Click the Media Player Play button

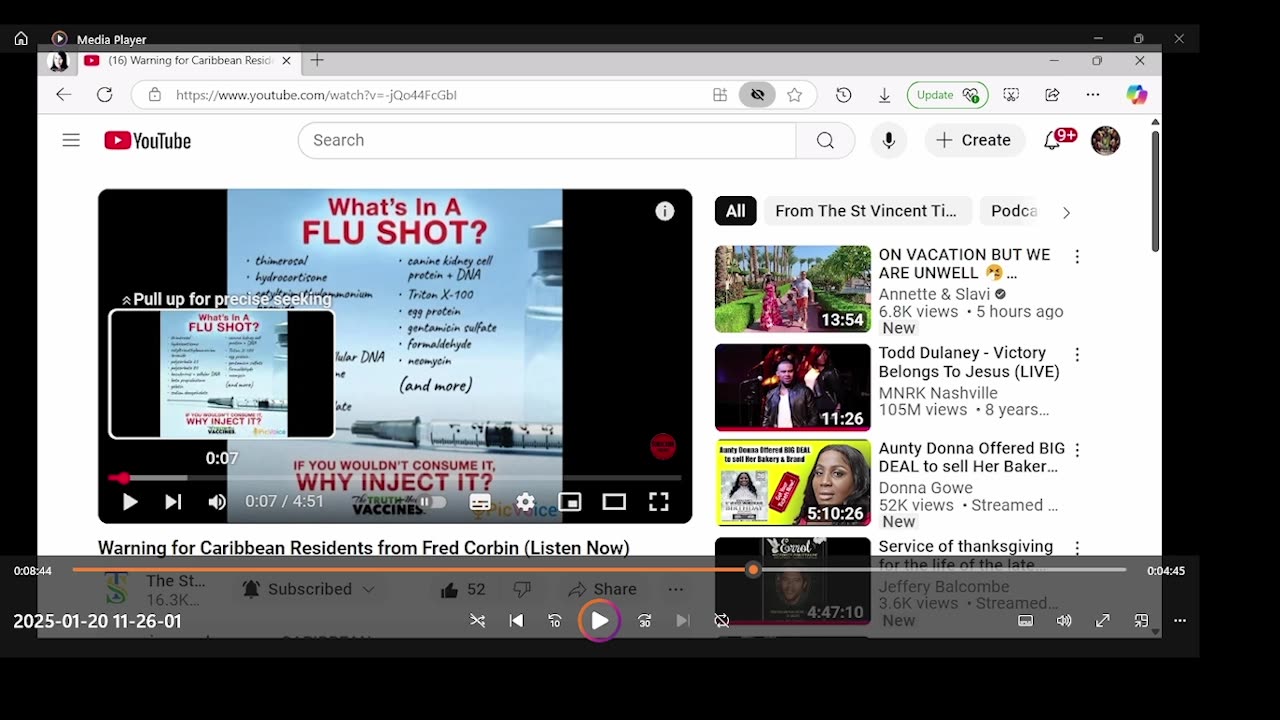click(599, 621)
